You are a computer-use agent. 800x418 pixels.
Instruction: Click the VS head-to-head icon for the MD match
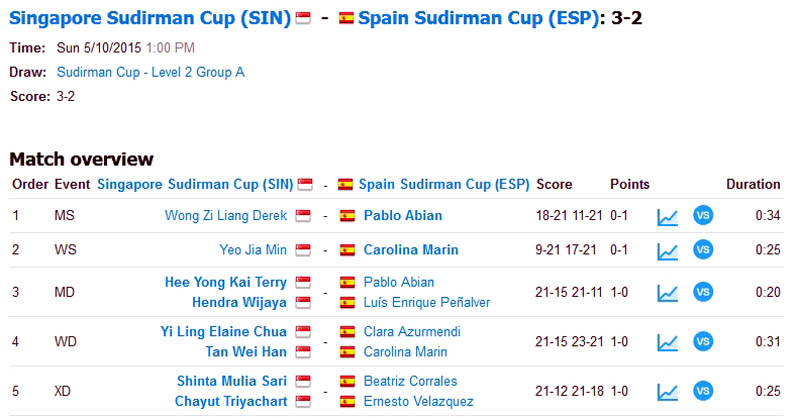coord(703,292)
